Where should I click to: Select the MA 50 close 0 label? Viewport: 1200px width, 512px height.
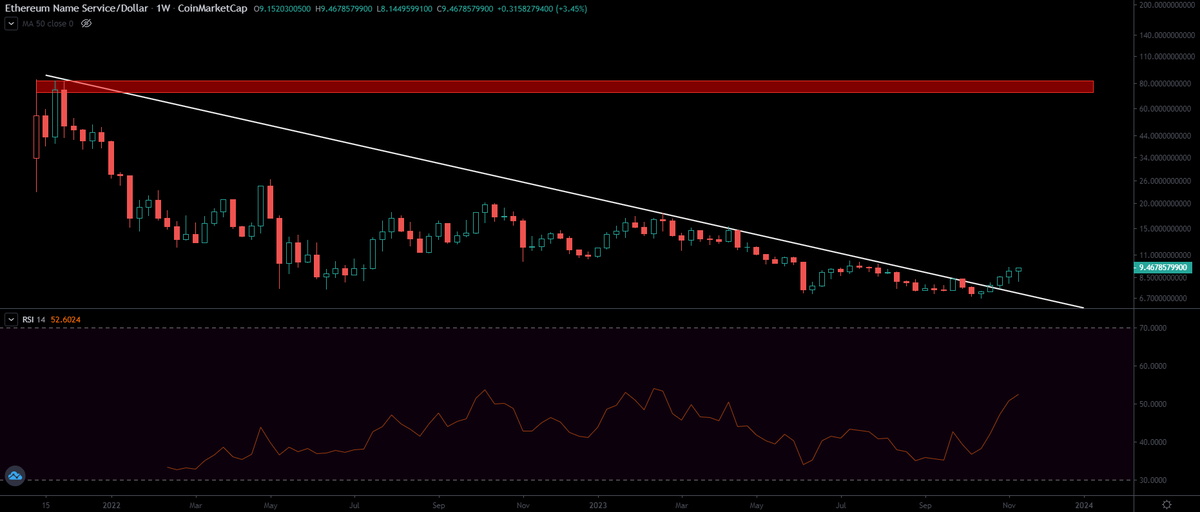pos(48,22)
